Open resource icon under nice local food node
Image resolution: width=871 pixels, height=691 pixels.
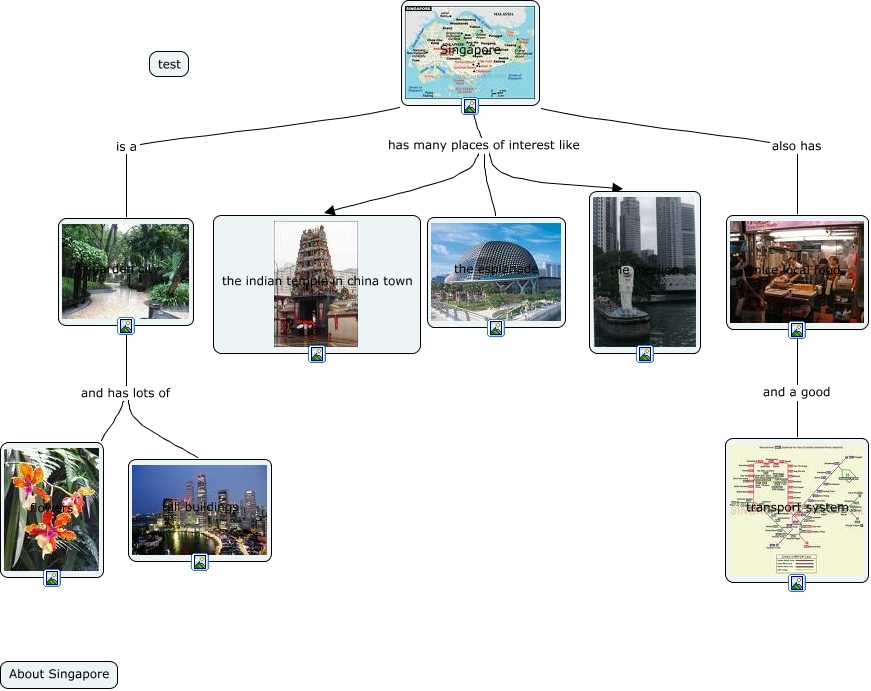[x=797, y=330]
